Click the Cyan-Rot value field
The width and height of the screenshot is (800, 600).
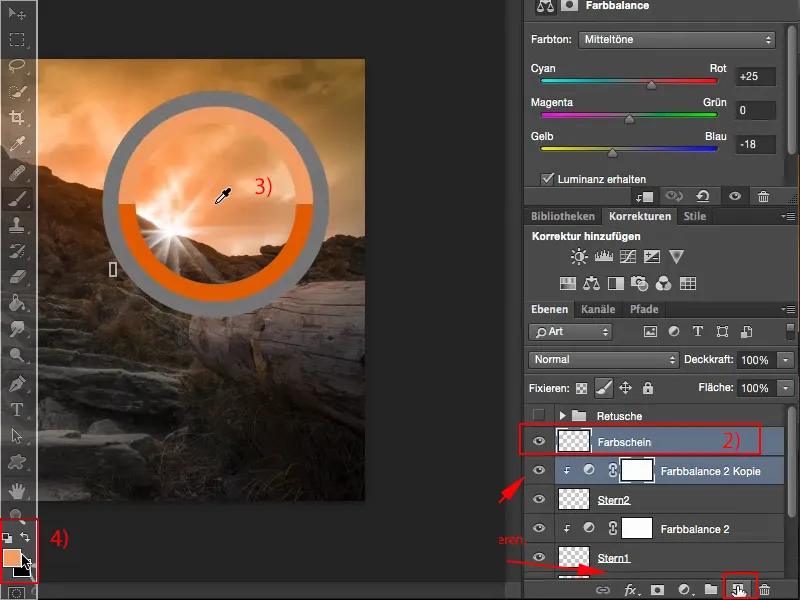pos(756,76)
